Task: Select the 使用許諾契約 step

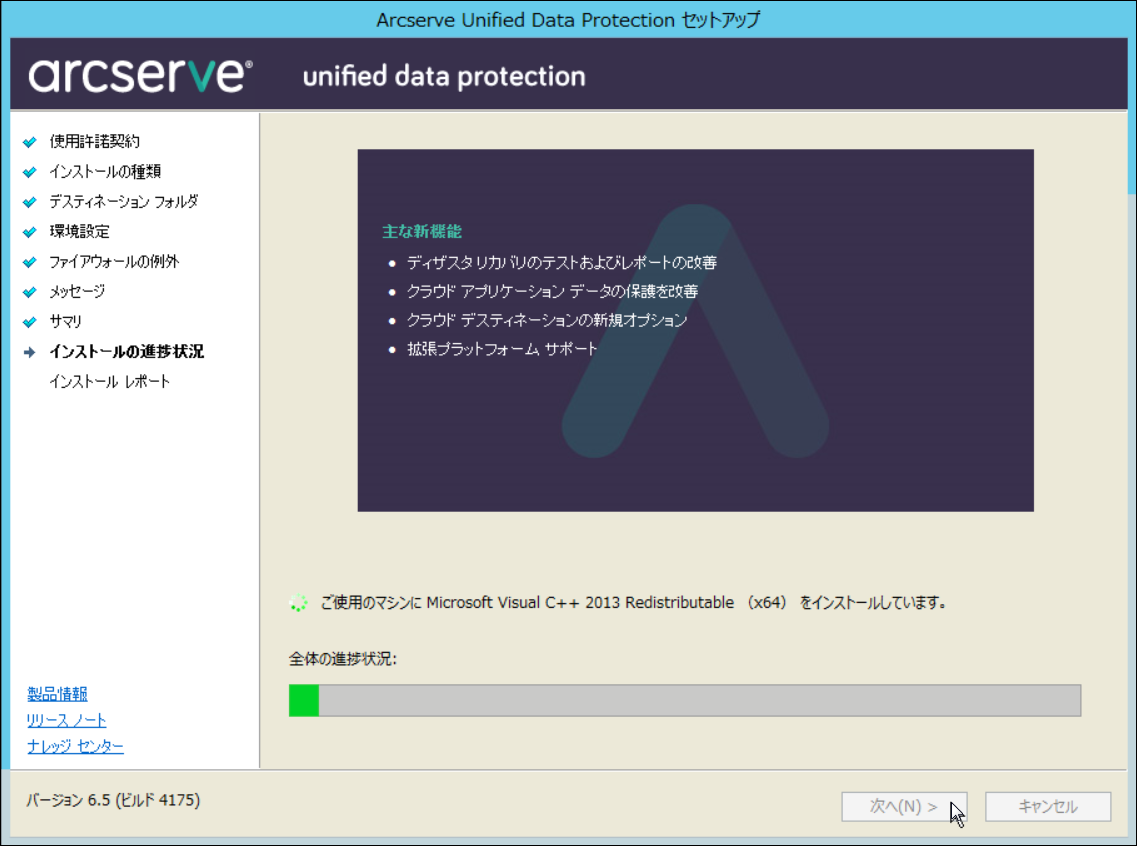Action: (x=94, y=141)
